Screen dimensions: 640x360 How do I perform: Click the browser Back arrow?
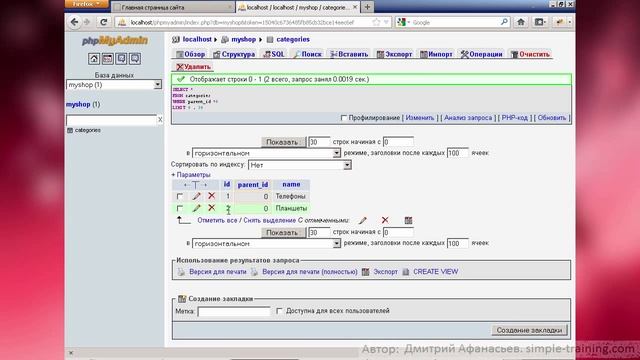74,22
